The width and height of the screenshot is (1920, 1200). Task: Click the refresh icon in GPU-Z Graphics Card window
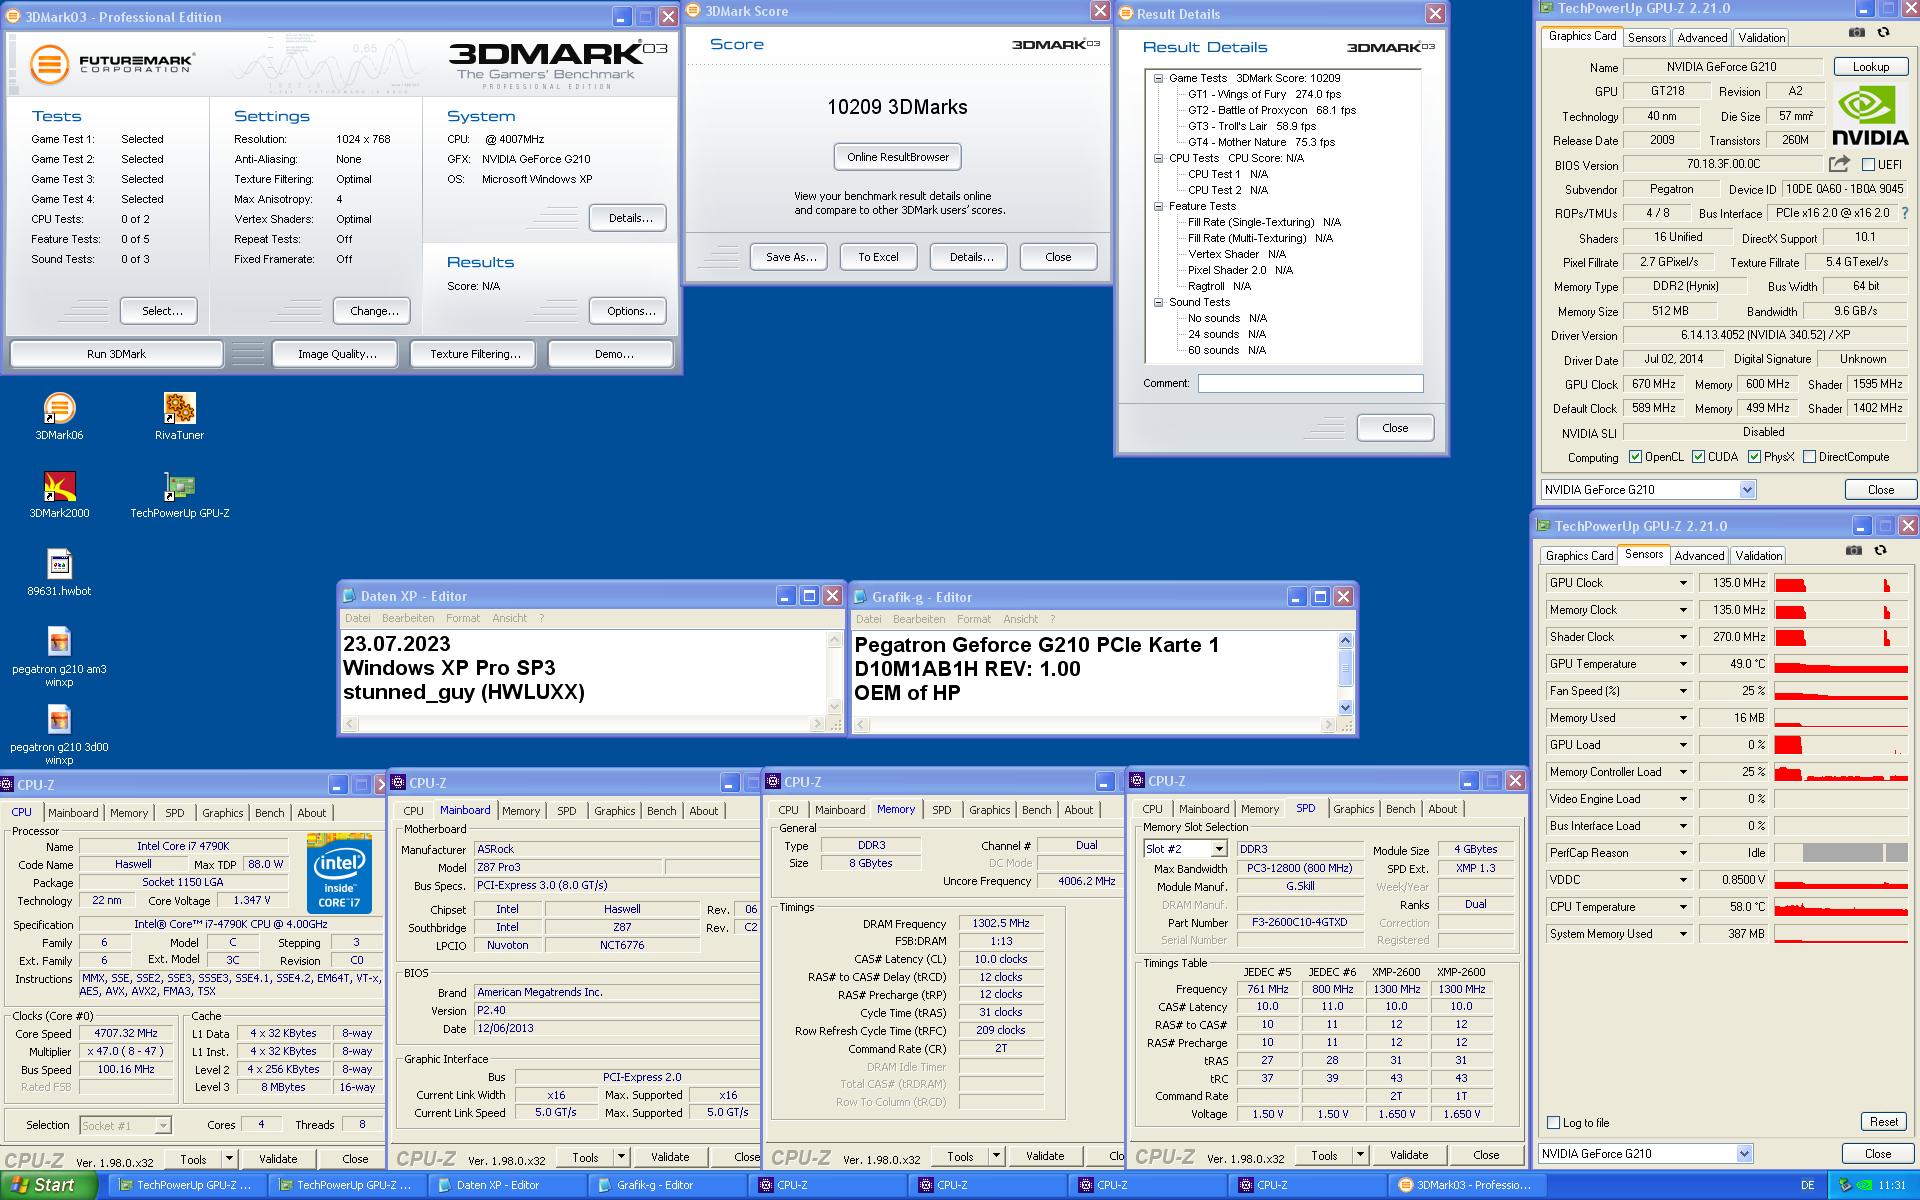(x=1884, y=32)
